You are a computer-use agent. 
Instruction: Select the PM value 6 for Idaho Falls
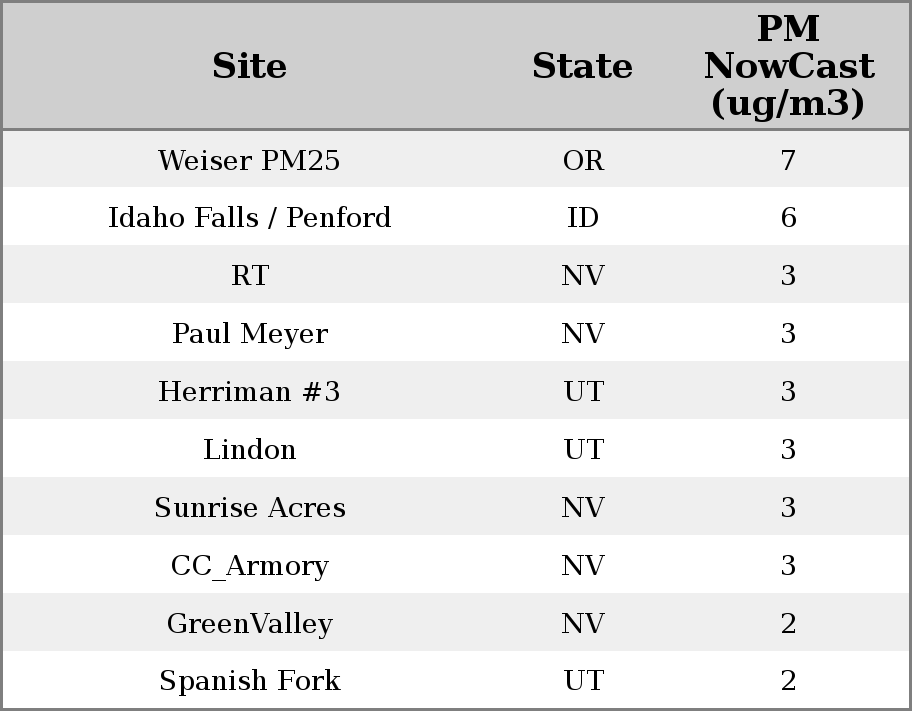(x=788, y=218)
